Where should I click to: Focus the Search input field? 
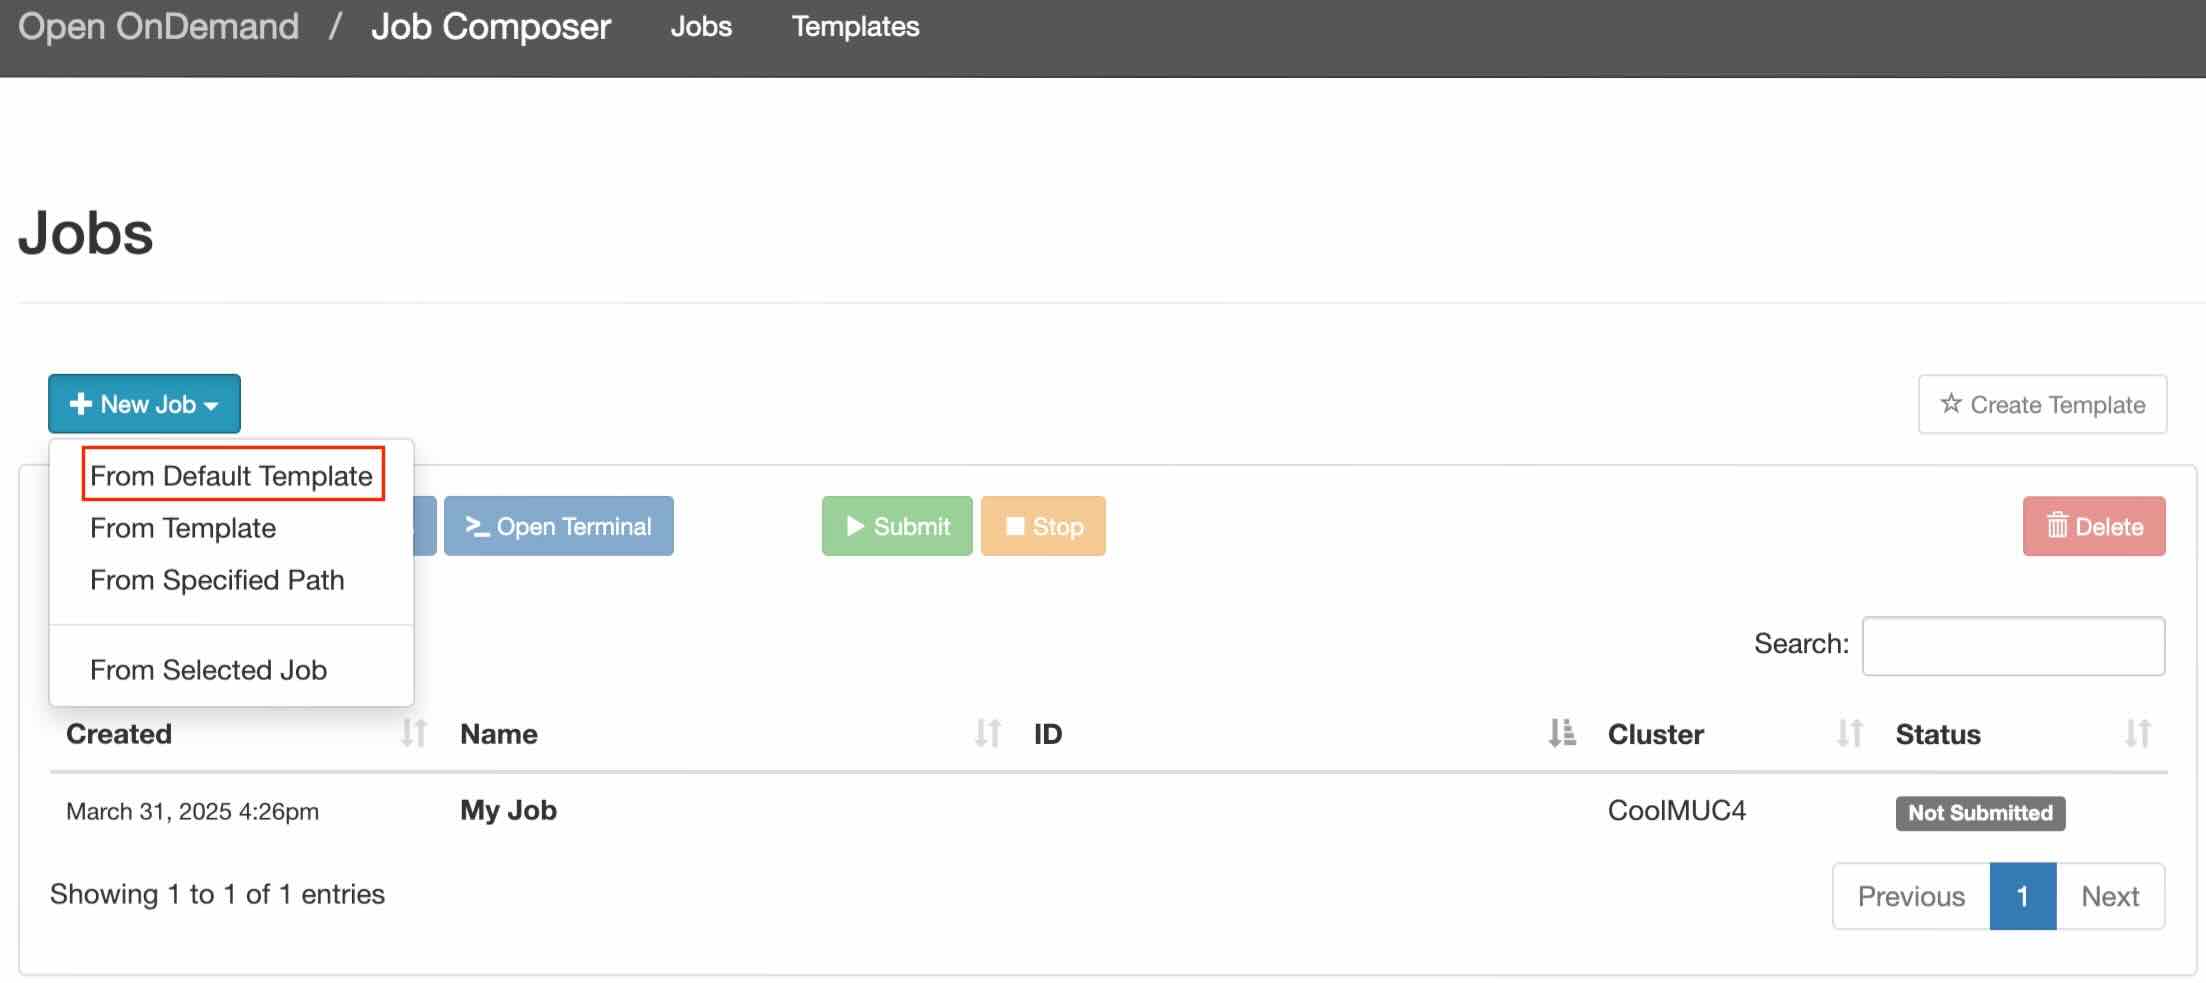click(2013, 646)
